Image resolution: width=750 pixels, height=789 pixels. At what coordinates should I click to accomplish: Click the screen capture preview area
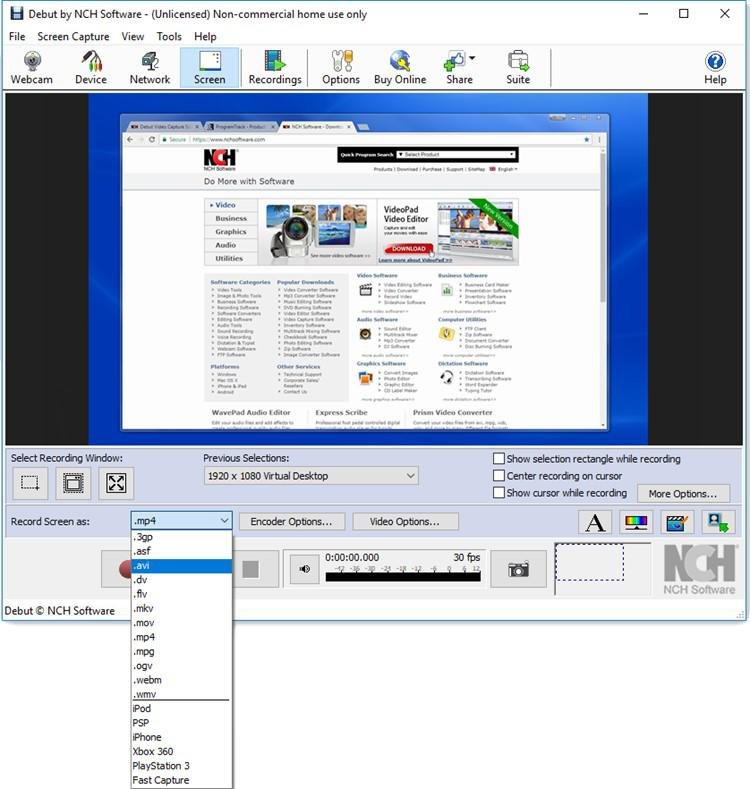[374, 269]
